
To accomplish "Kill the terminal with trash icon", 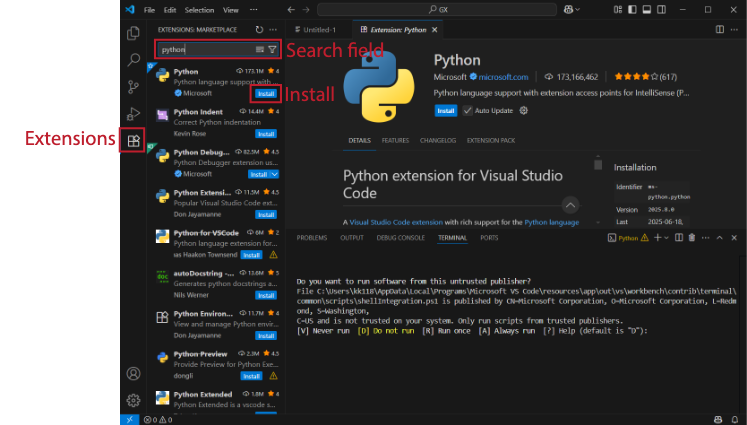I will point(692,238).
